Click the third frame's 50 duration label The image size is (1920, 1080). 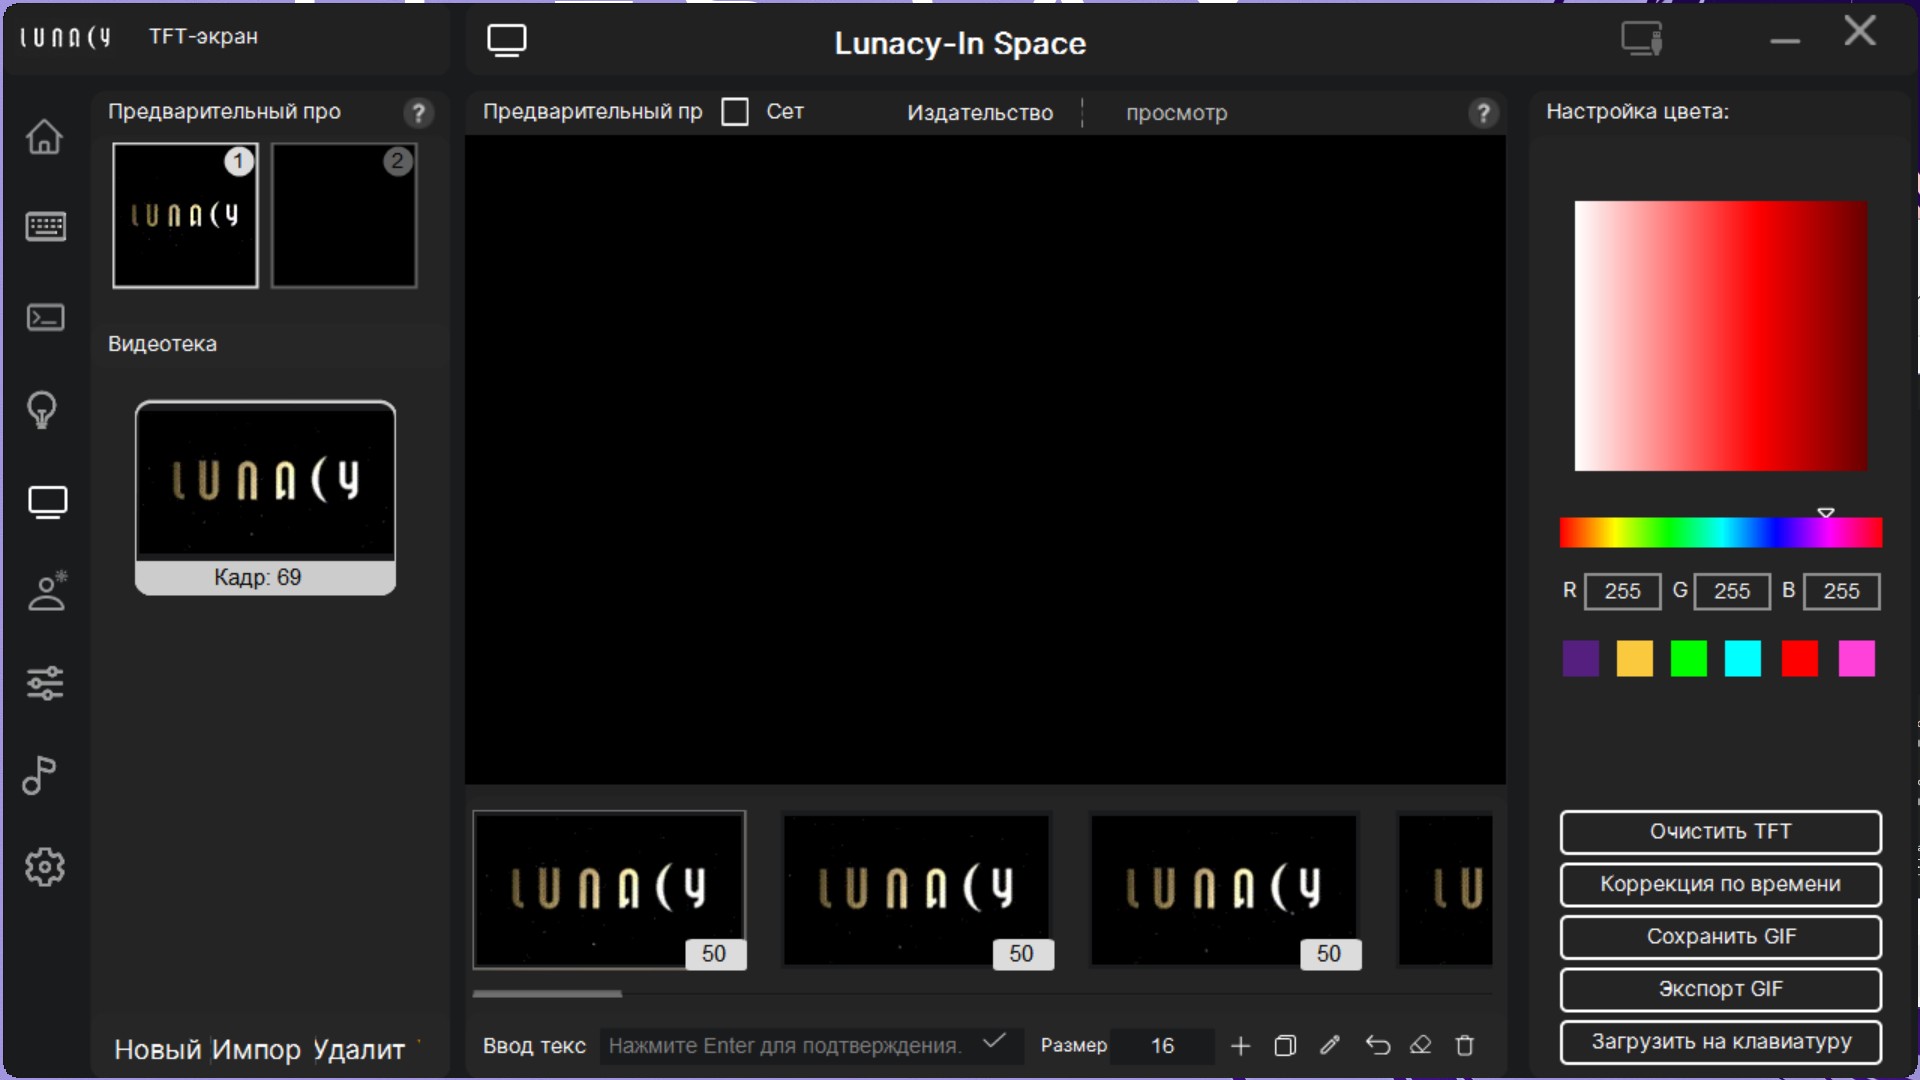pyautogui.click(x=1329, y=954)
